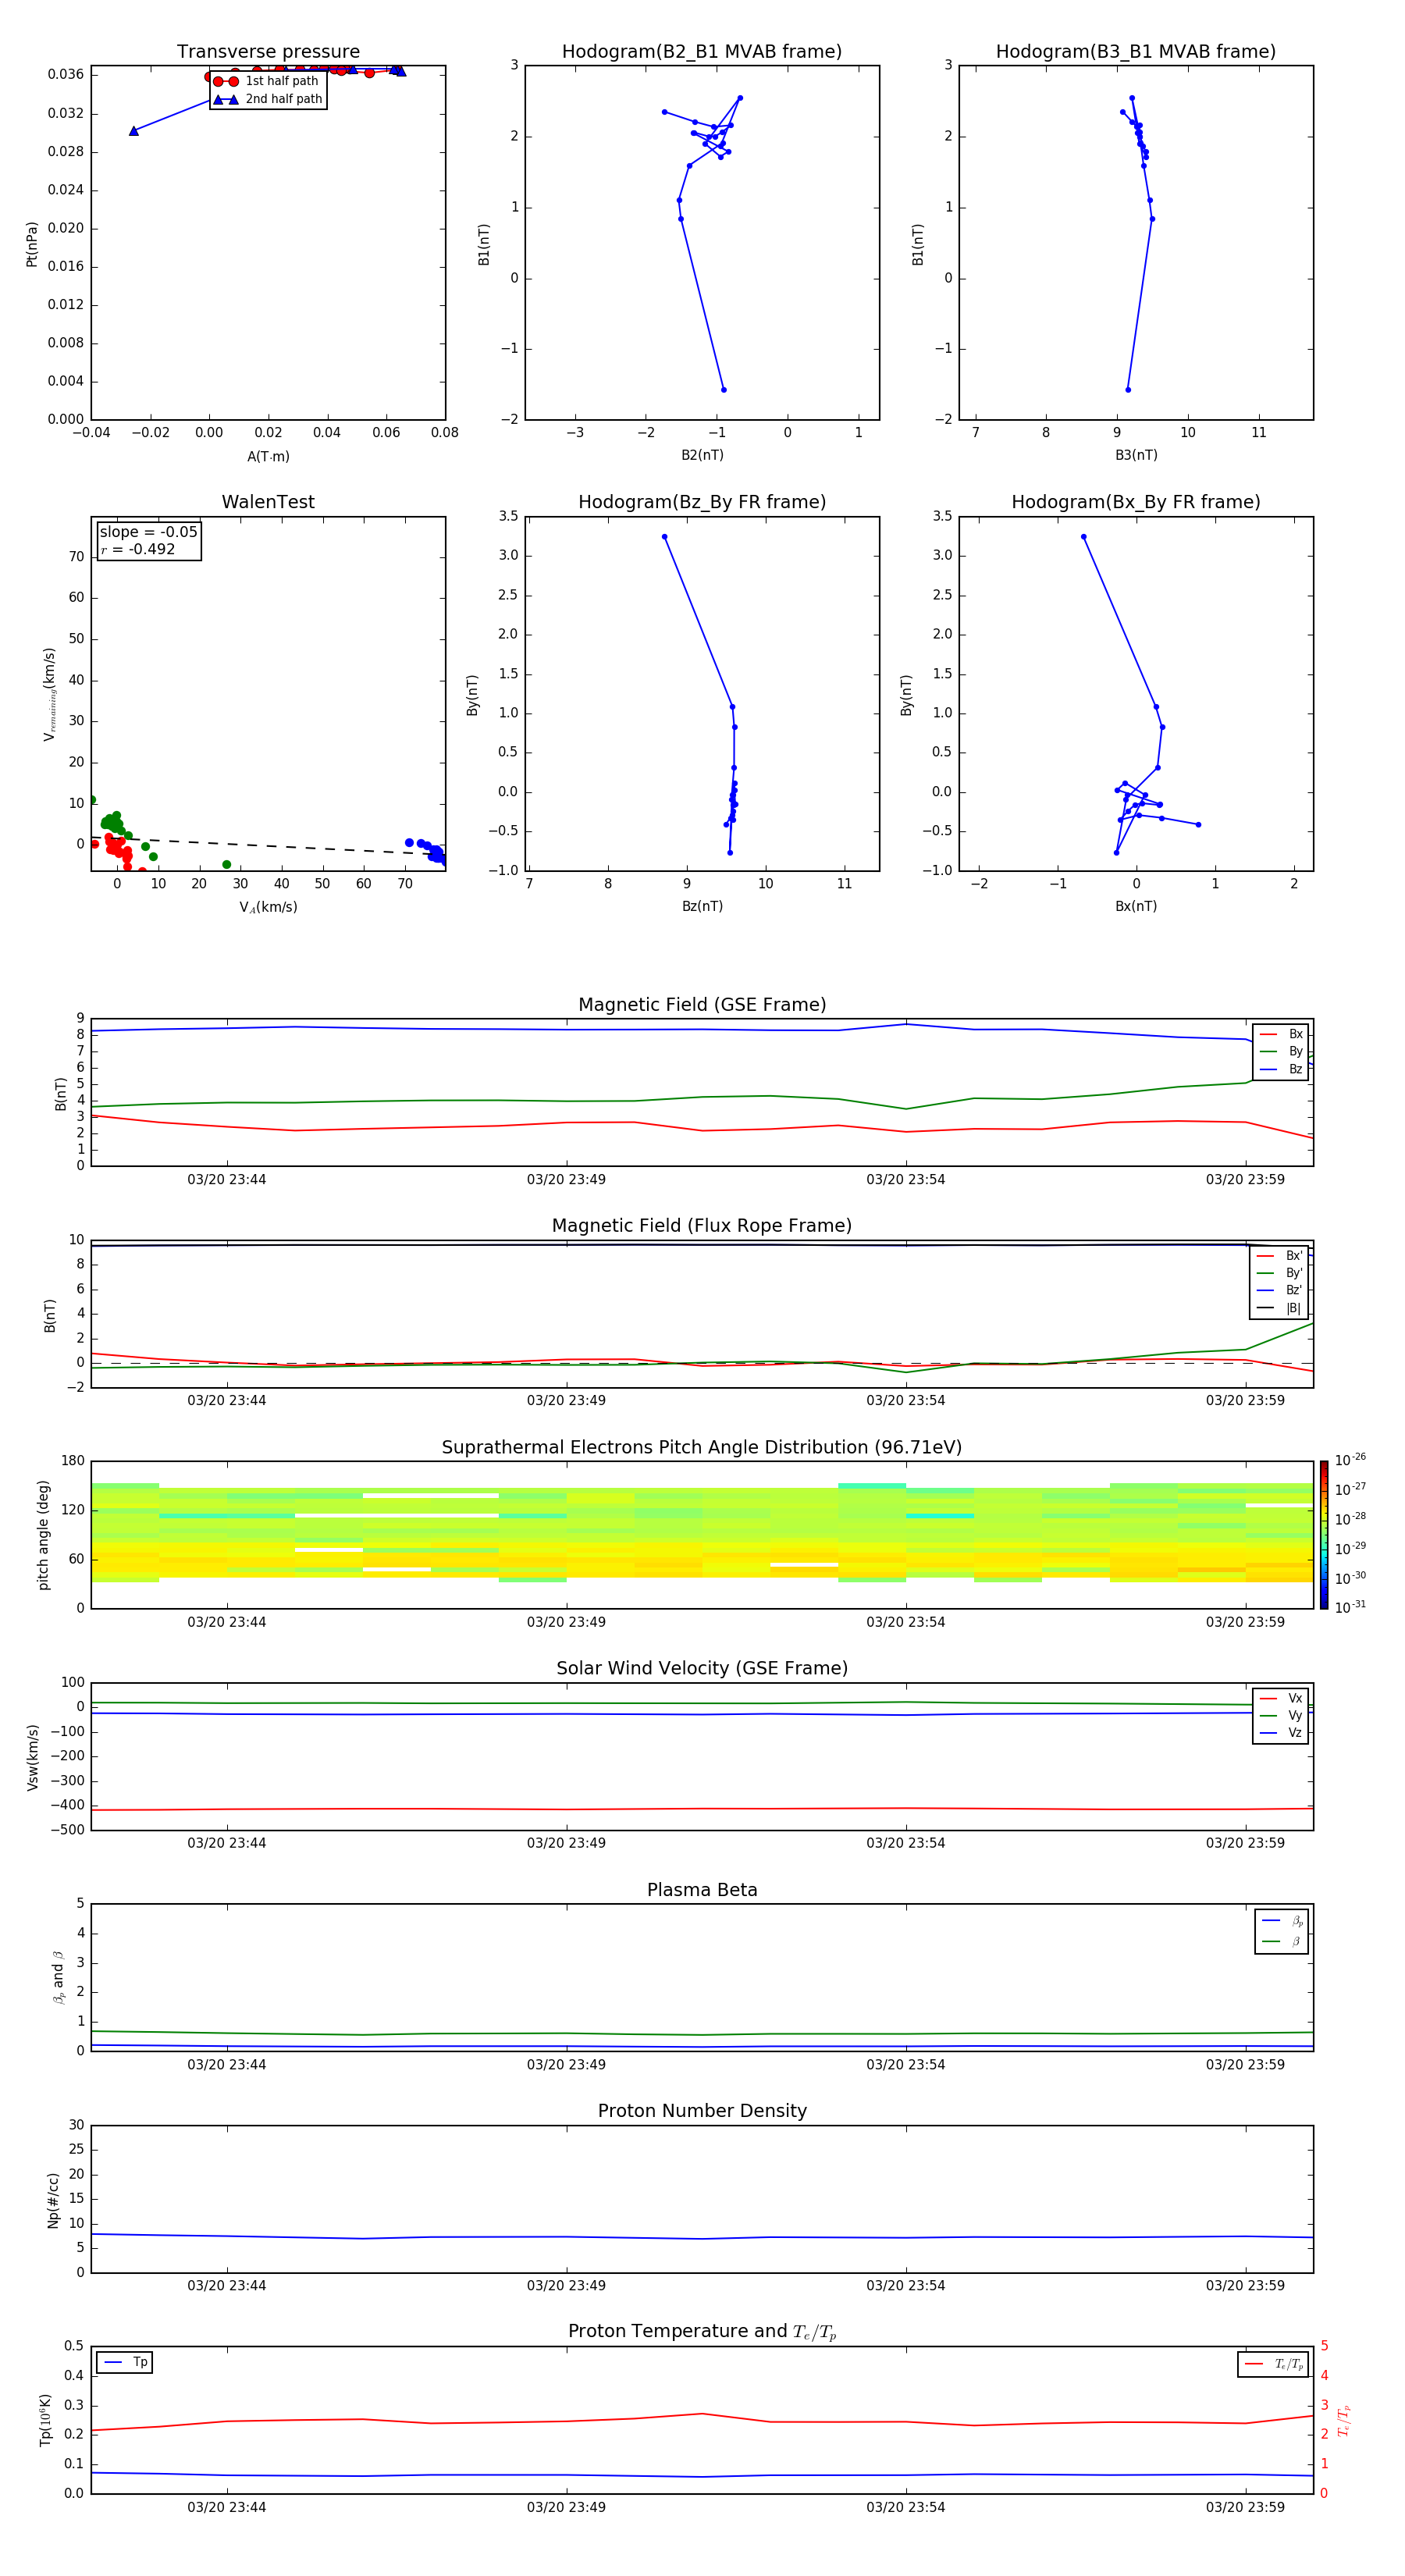Viewport: 1405px width, 2576px height.
Task: Click the 'Magnetic Field (Flux Rope Frame)' title
Action: (x=701, y=1226)
